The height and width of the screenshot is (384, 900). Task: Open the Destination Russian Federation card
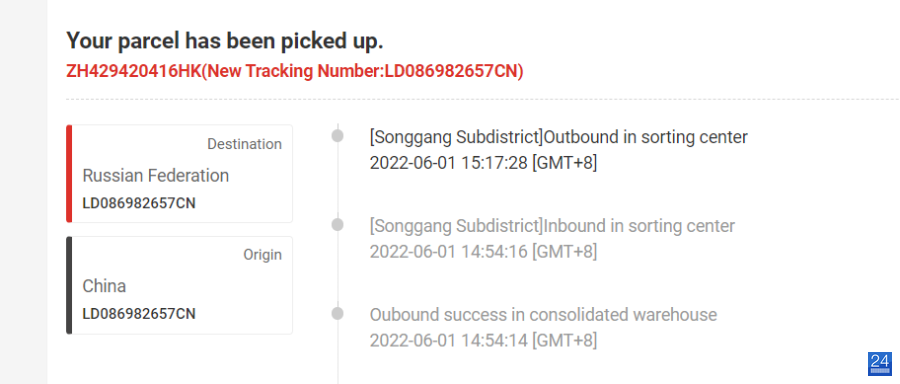coord(180,173)
